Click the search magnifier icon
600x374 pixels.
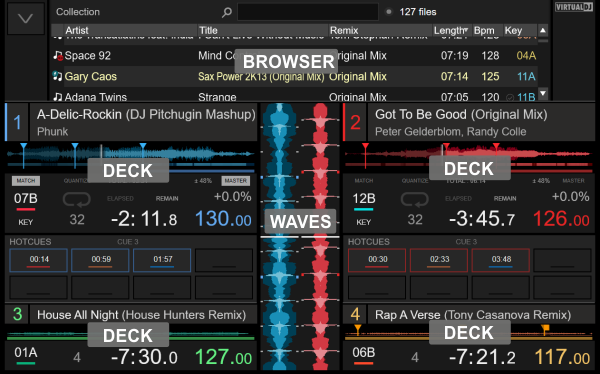pyautogui.click(x=227, y=12)
